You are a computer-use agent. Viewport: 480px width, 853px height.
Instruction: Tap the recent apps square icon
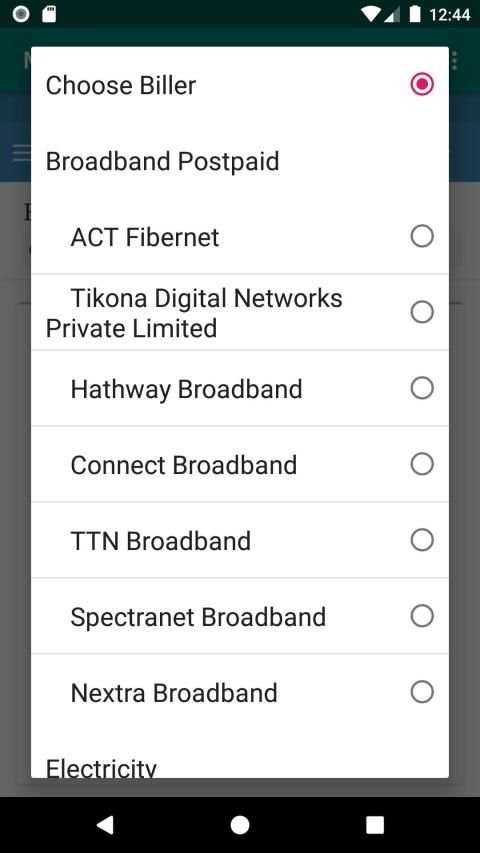[x=375, y=825]
